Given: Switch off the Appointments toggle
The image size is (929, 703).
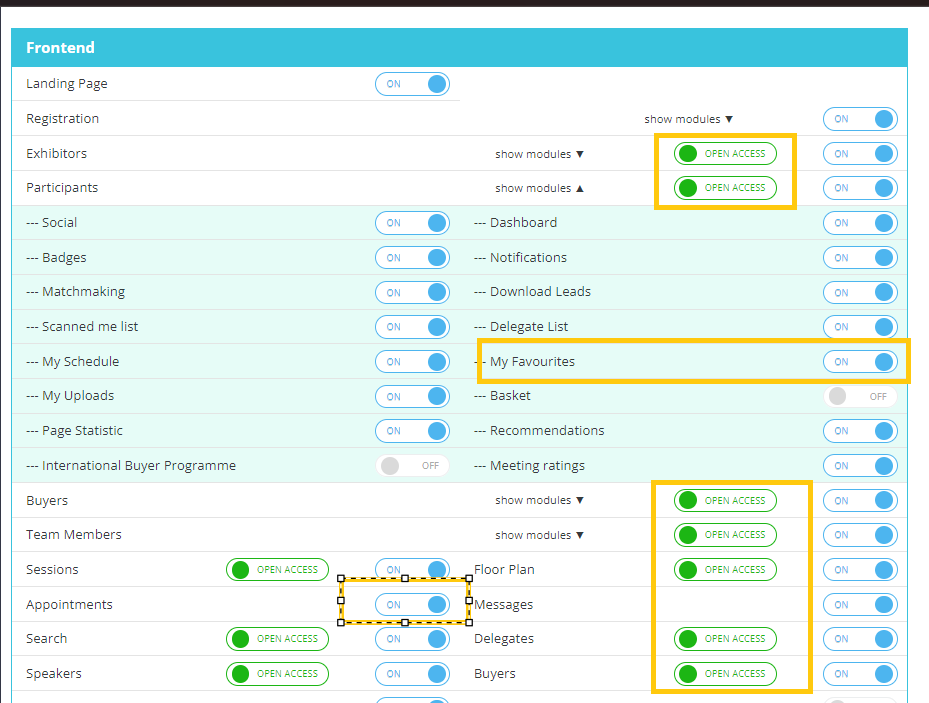Looking at the screenshot, I should coord(412,604).
